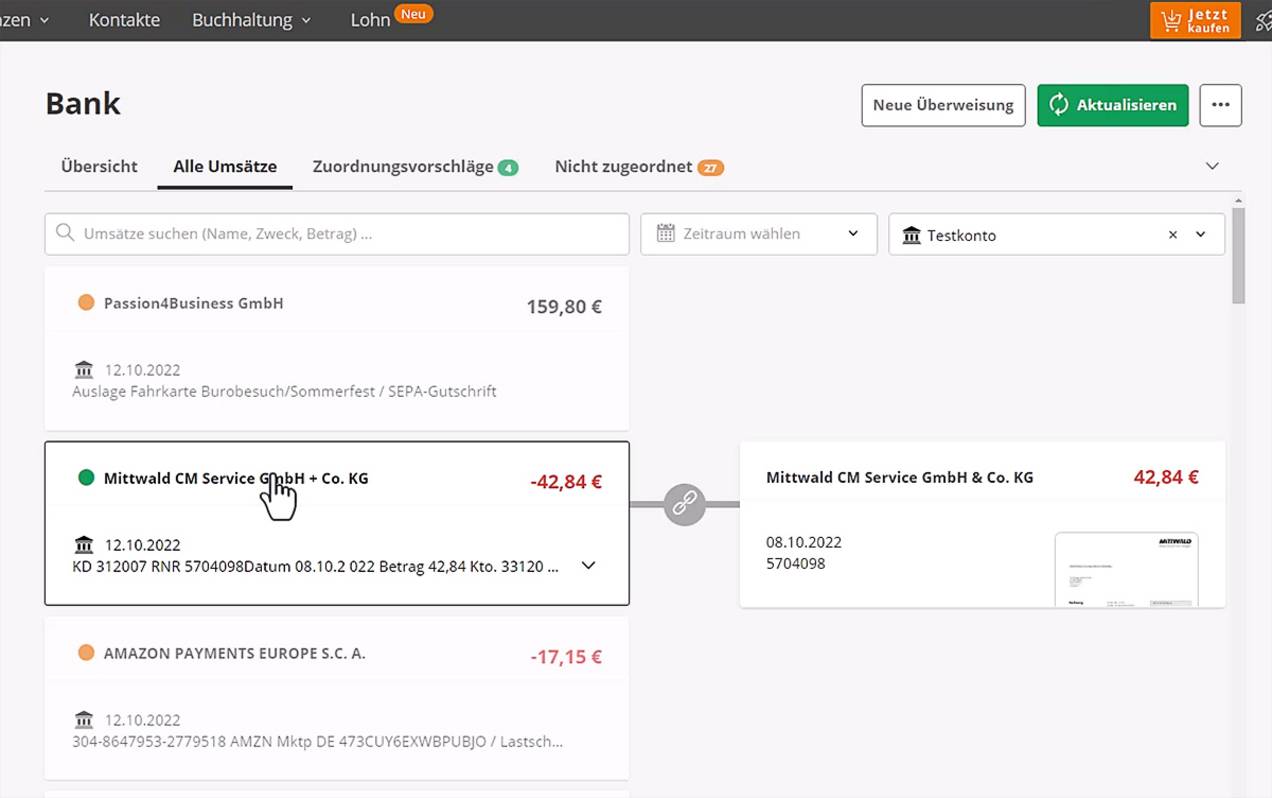
Task: Open the three-dots more options button
Action: [1220, 105]
